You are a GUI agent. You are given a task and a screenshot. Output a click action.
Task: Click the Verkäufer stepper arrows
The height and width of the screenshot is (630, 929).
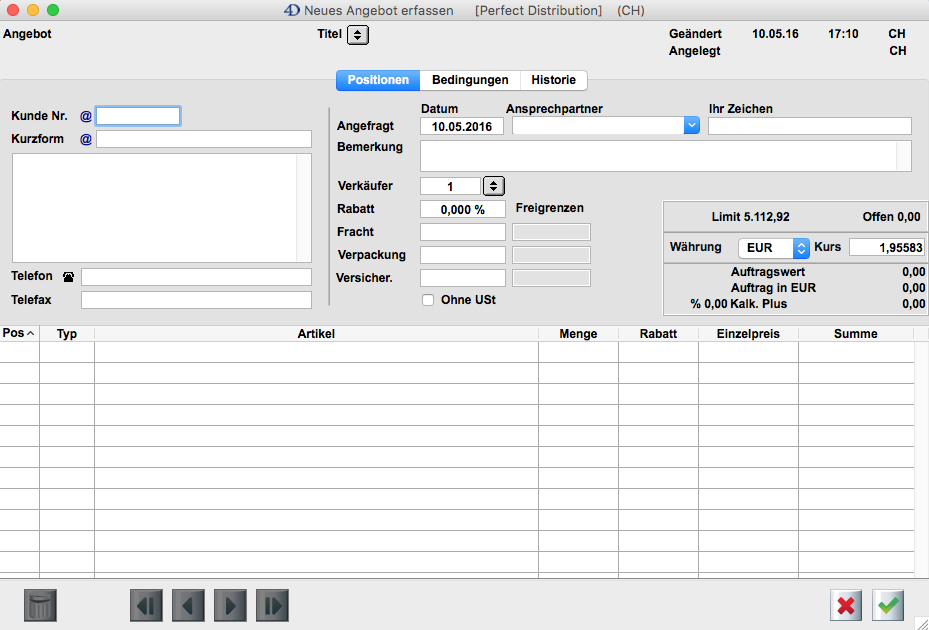point(494,186)
